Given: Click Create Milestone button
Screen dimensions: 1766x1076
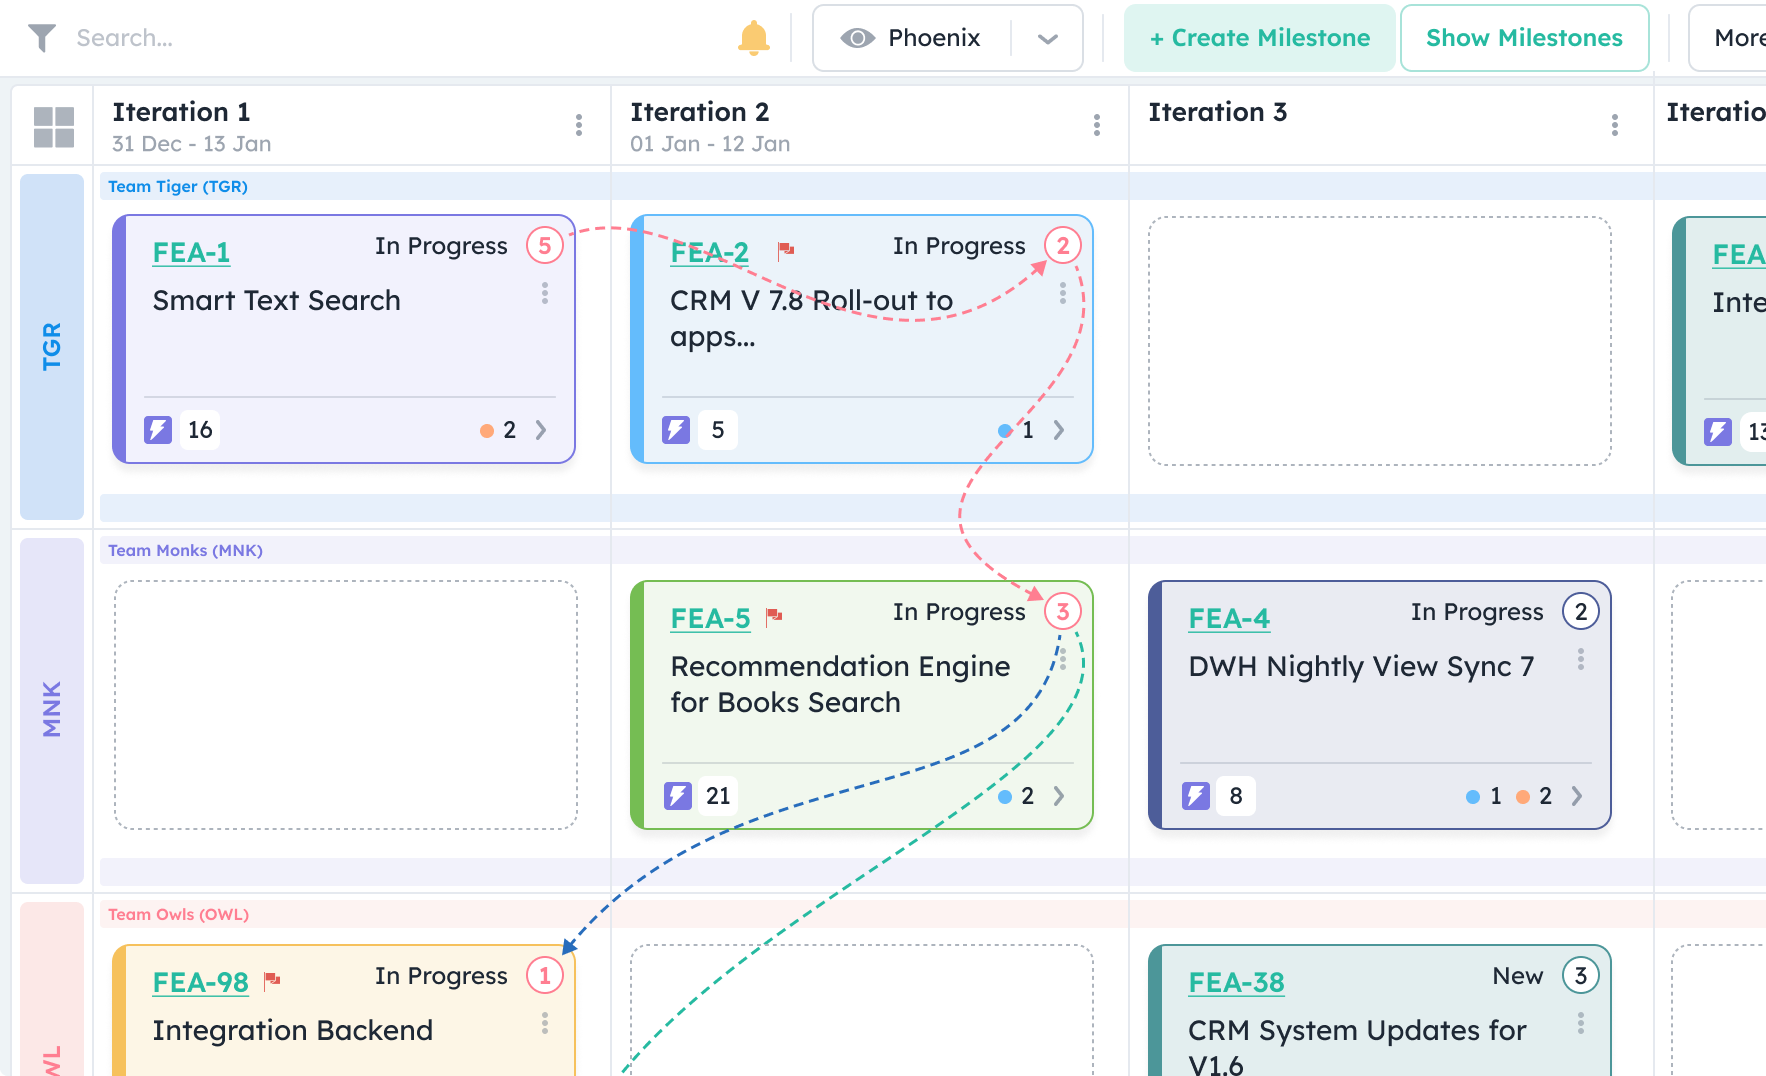Looking at the screenshot, I should [1259, 38].
